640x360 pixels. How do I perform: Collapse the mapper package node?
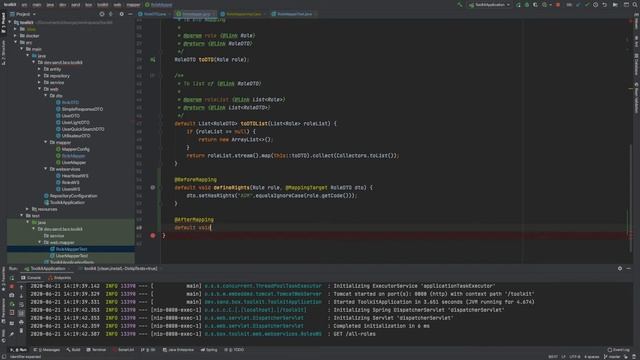[x=46, y=142]
